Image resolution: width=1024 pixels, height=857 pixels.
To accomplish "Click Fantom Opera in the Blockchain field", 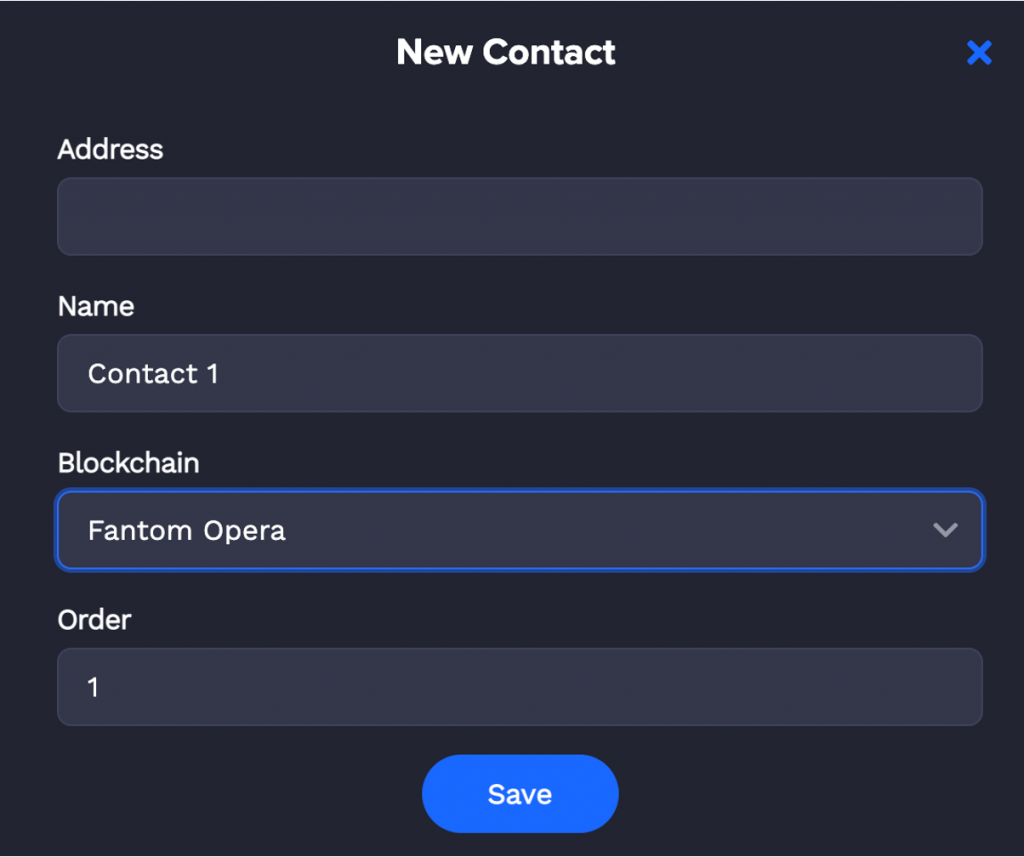I will [x=186, y=530].
